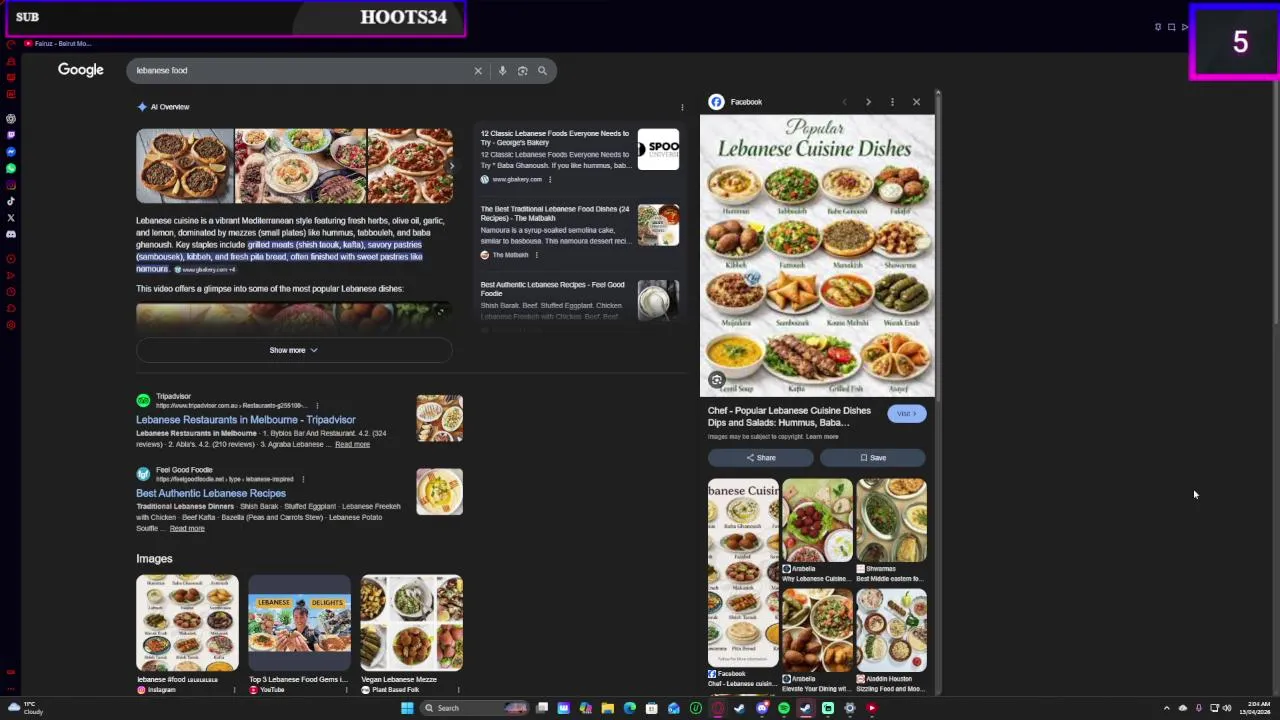Viewport: 1280px width, 720px height.
Task: Save the previewed image
Action: click(873, 458)
